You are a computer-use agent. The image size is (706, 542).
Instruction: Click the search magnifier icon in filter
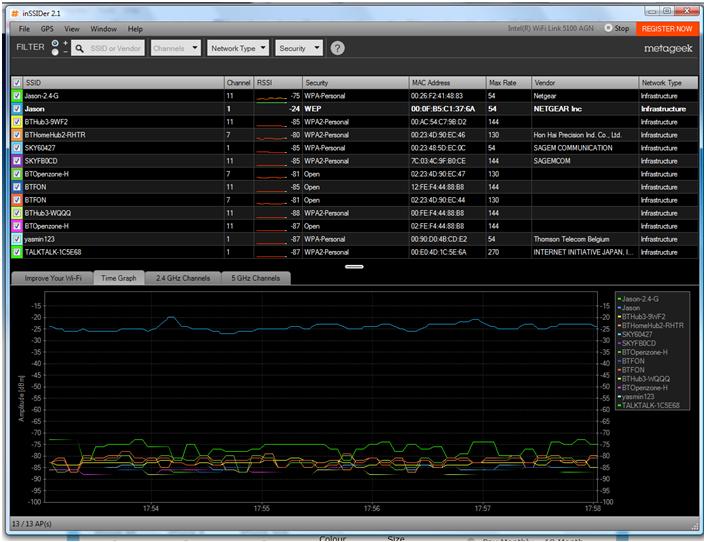point(78,48)
